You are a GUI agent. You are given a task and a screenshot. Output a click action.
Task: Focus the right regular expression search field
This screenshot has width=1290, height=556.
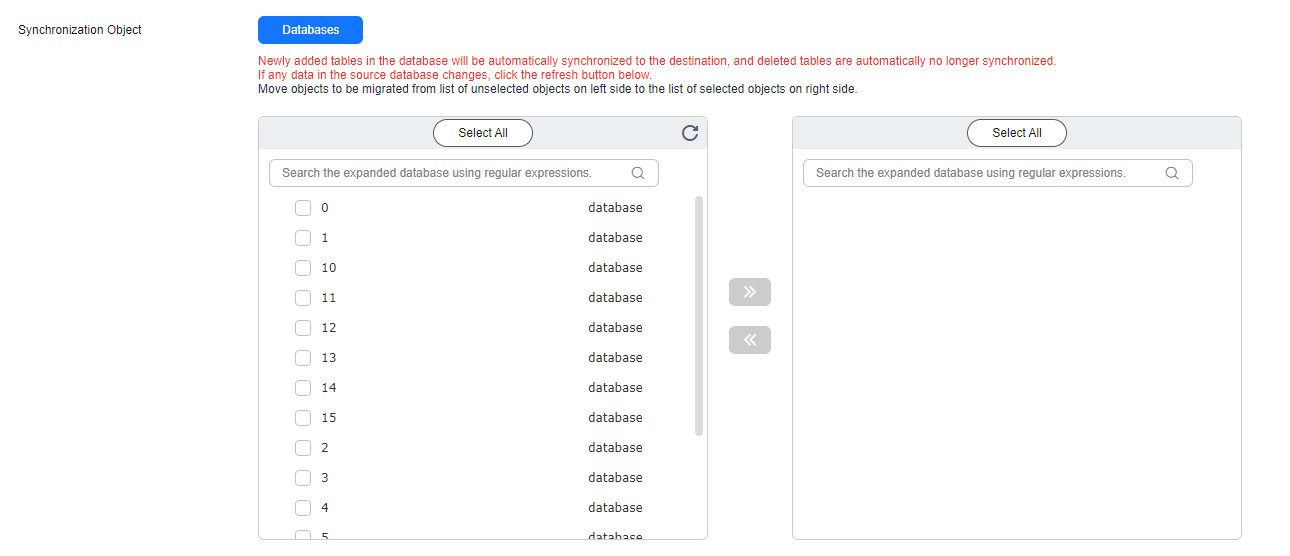click(998, 173)
